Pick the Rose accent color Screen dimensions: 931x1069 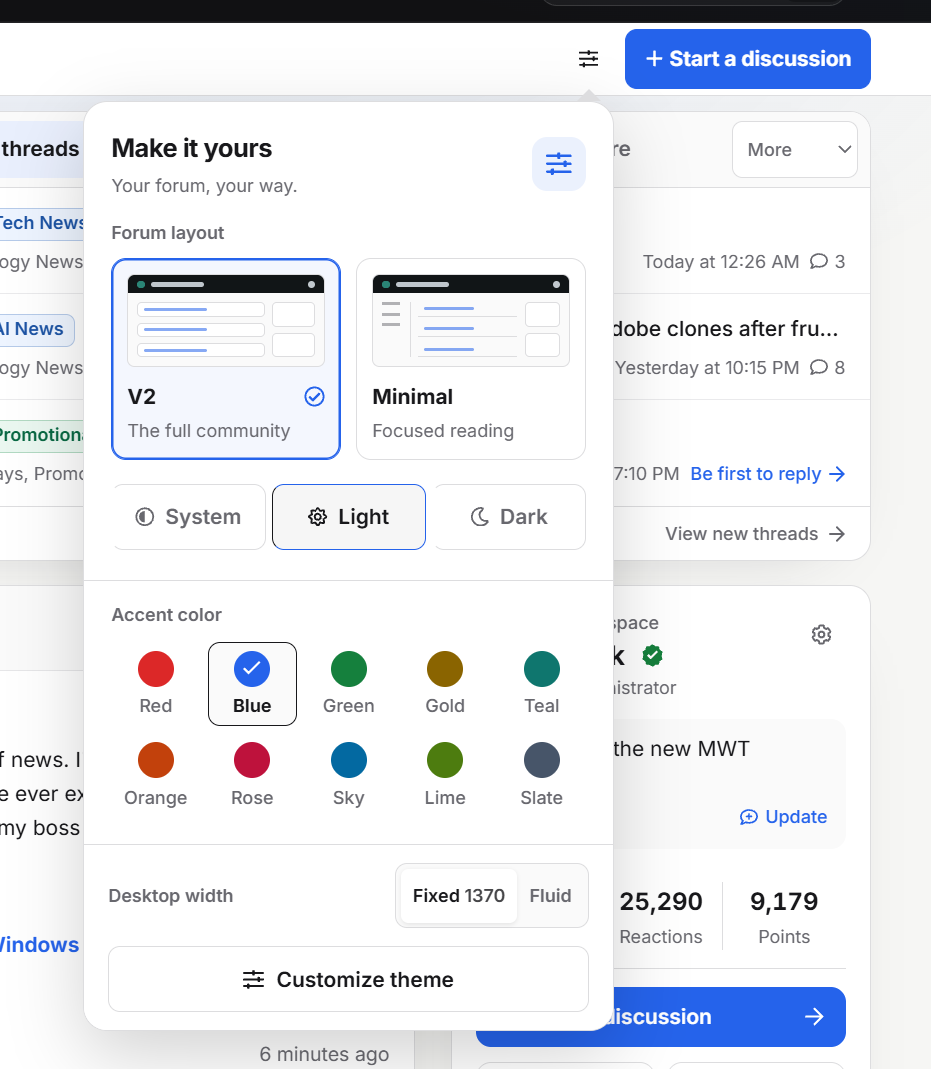tap(252, 775)
